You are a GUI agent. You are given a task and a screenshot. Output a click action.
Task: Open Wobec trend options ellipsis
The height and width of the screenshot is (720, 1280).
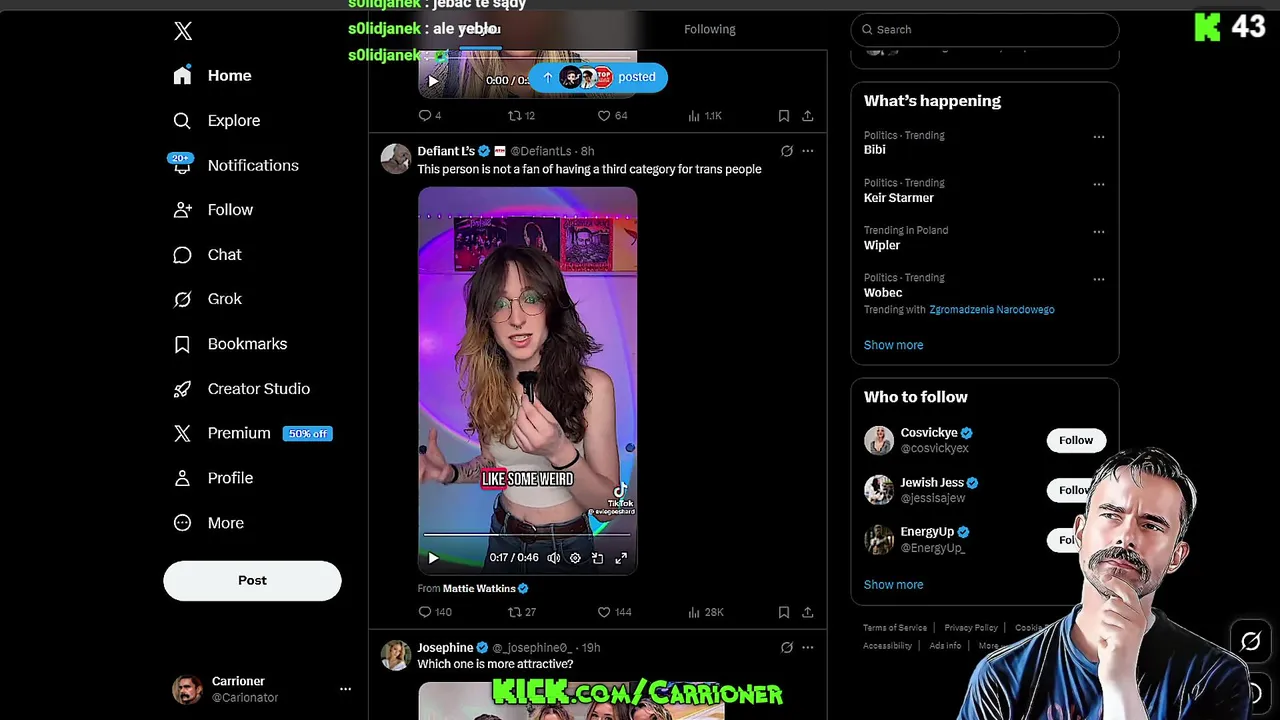[1099, 279]
